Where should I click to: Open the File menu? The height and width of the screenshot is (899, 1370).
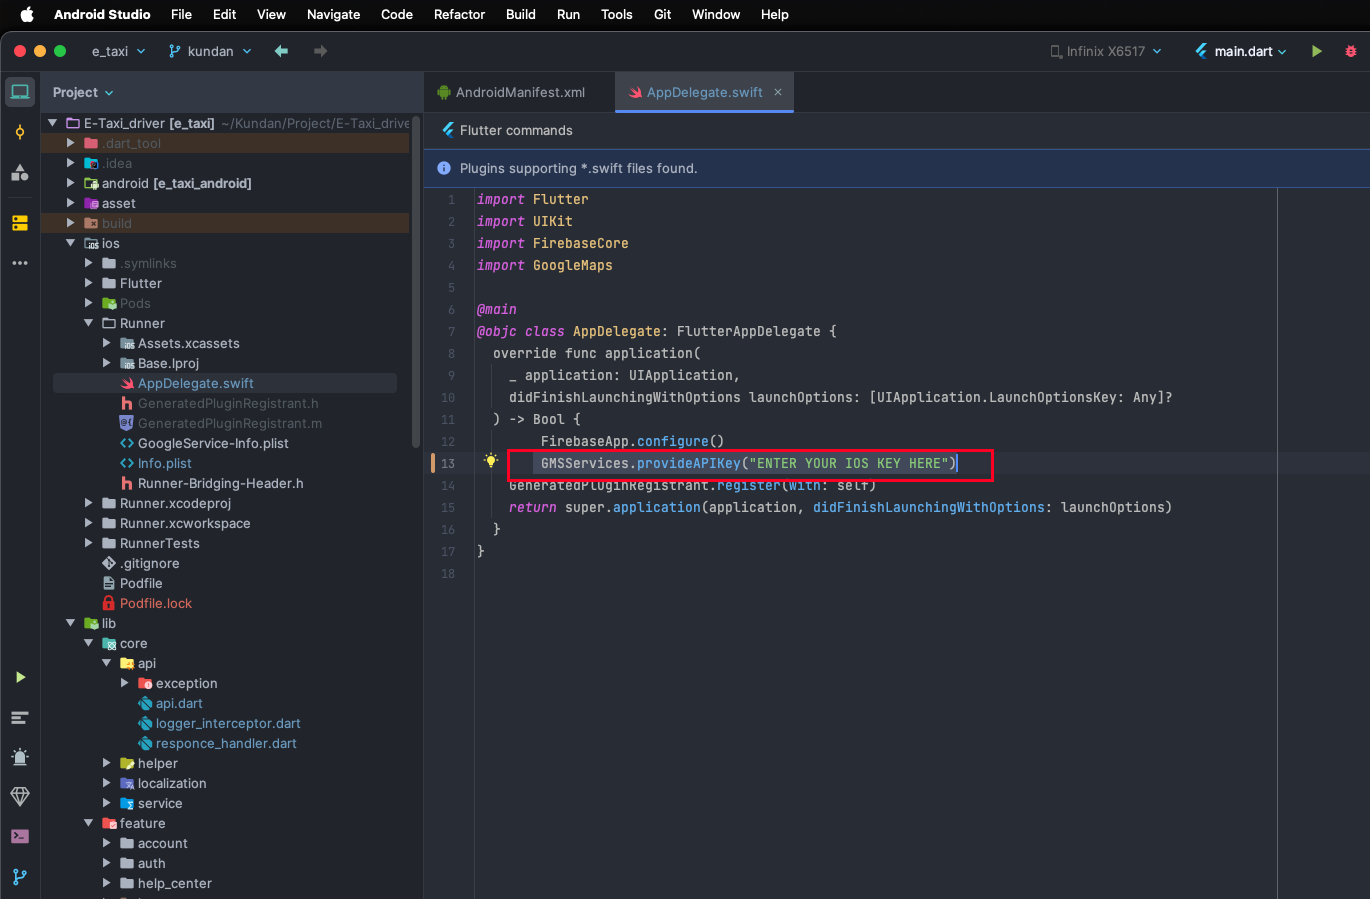pyautogui.click(x=181, y=14)
